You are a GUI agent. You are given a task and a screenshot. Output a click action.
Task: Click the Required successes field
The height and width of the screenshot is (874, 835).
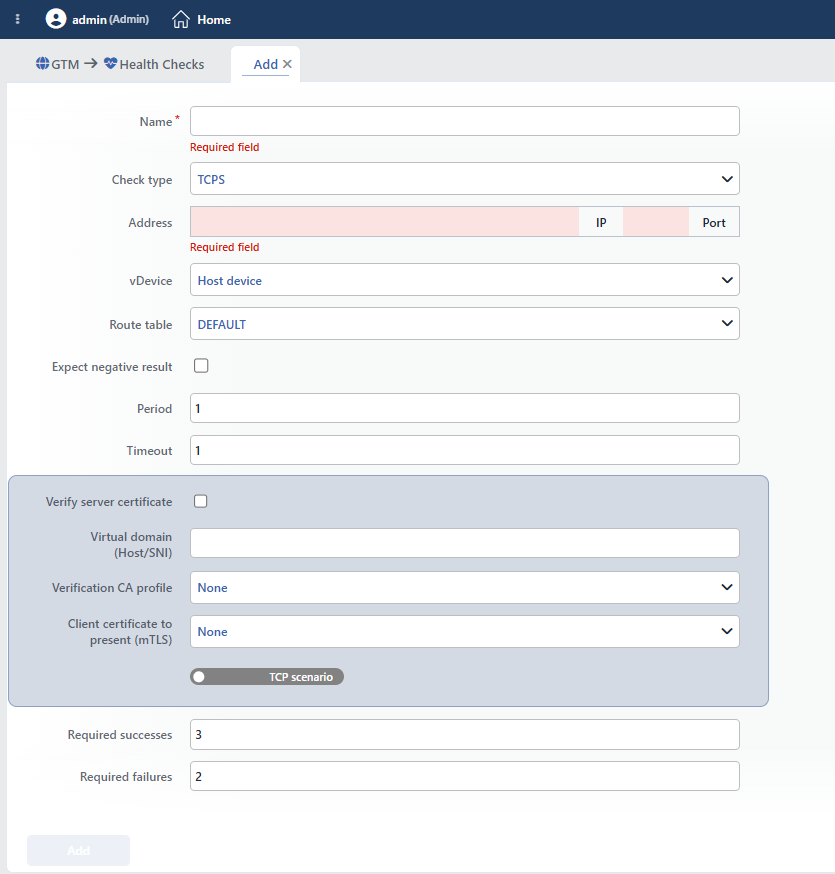(x=465, y=735)
